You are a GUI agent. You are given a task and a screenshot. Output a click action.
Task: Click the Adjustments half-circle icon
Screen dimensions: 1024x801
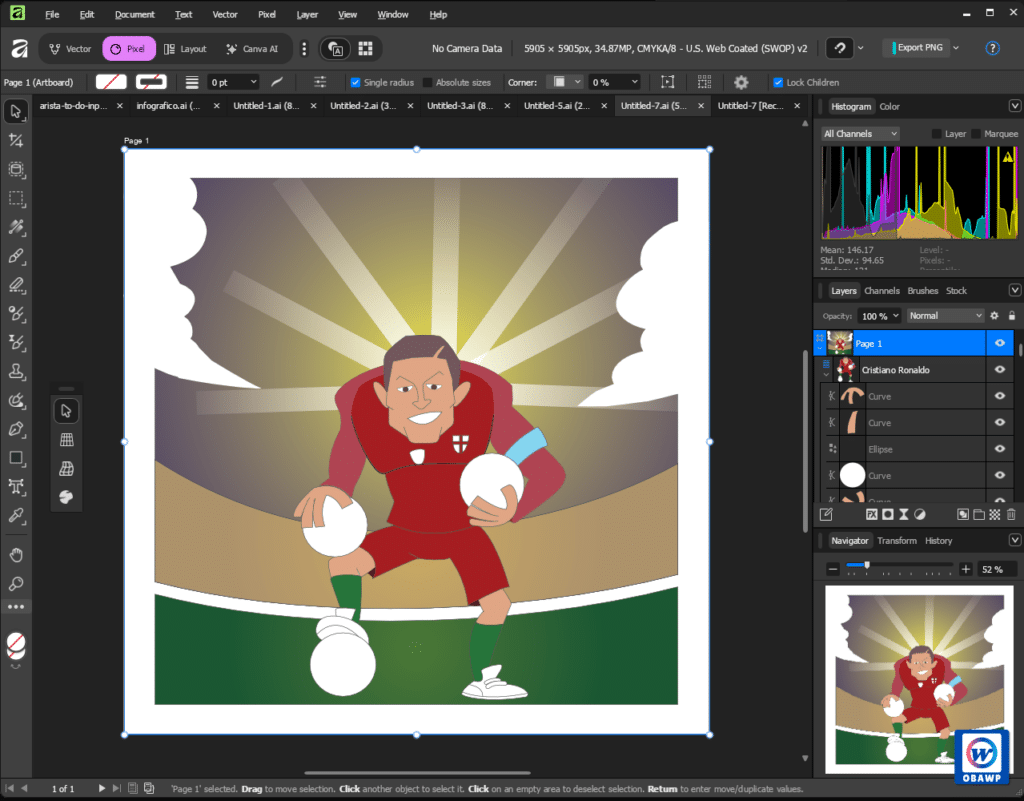click(x=920, y=514)
